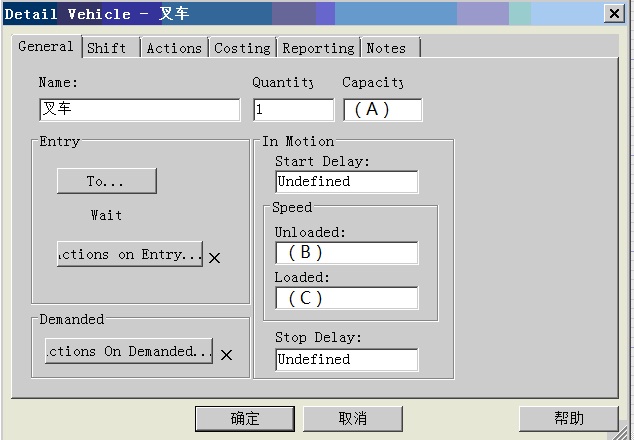Open Actions on Entry editor
The width and height of the screenshot is (634, 440).
pos(130,254)
